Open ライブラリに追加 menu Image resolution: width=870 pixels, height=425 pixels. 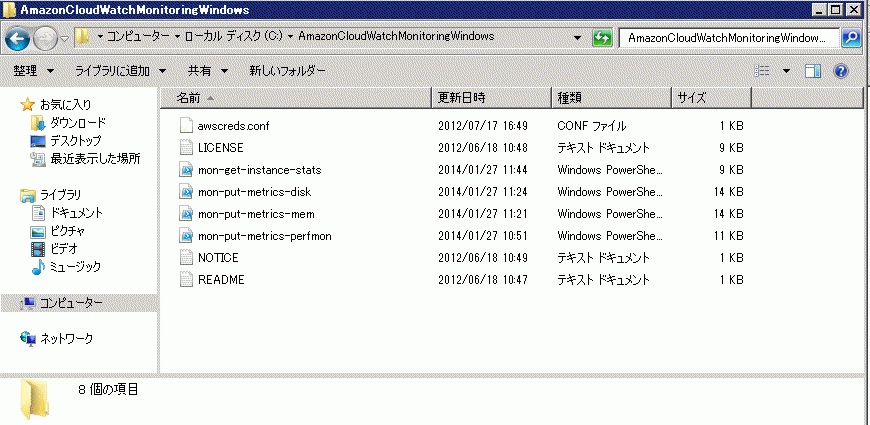click(120, 70)
